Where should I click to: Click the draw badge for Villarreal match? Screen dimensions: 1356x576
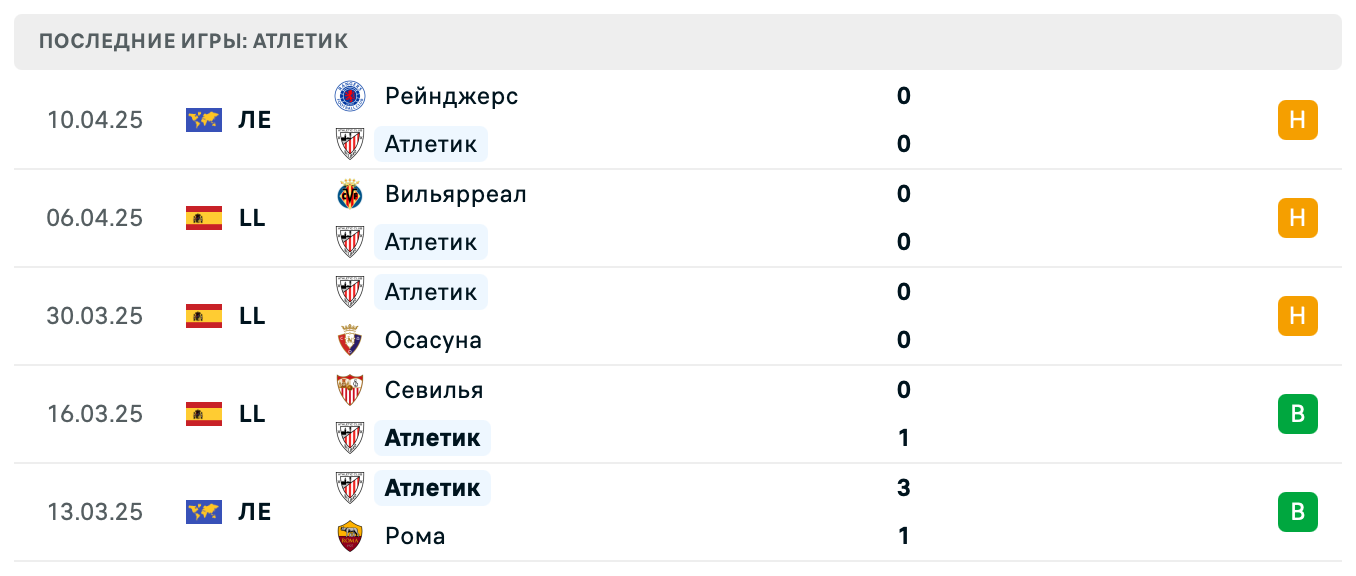point(1297,218)
